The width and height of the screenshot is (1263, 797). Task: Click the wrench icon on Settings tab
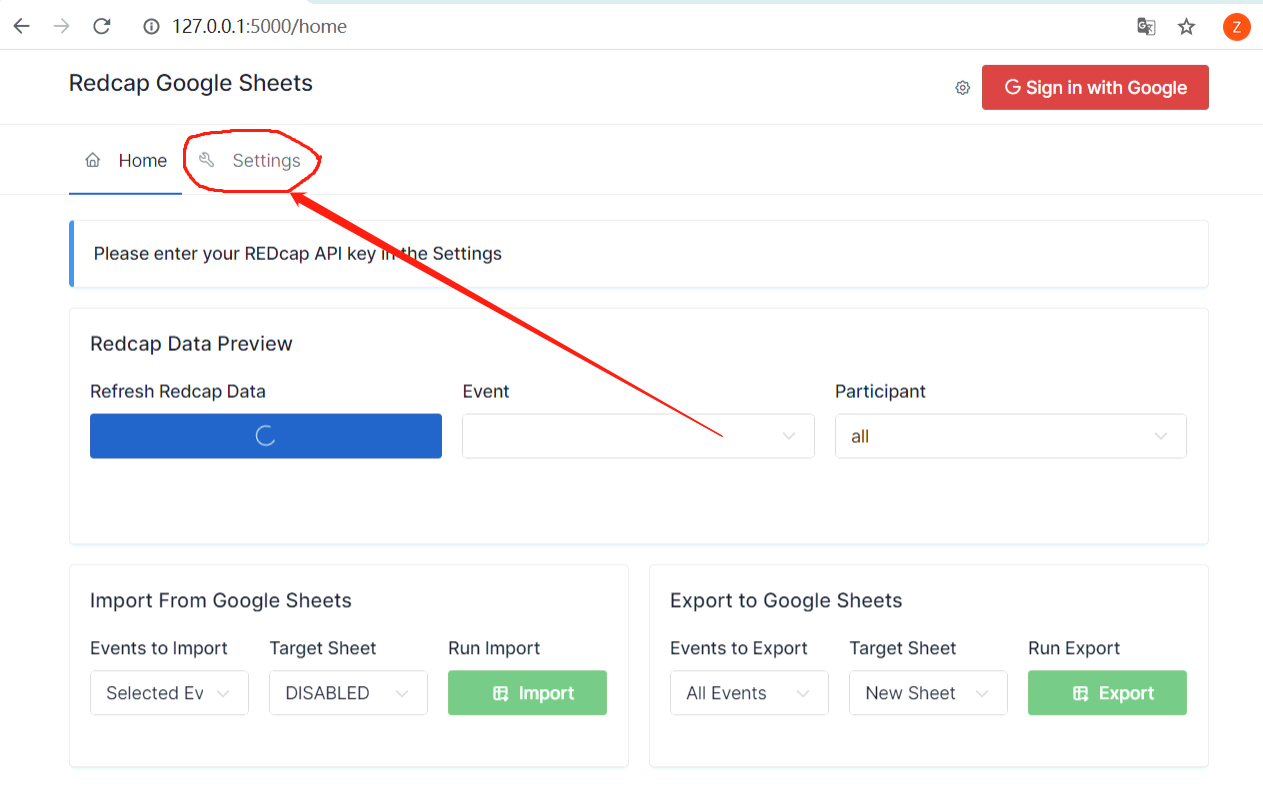pos(206,160)
